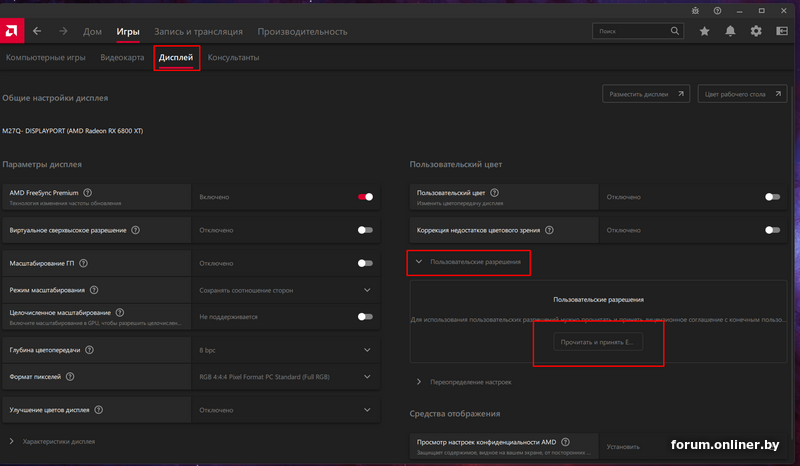Collapse Пользовательские разрешения section
This screenshot has height=466, width=800.
click(x=419, y=262)
